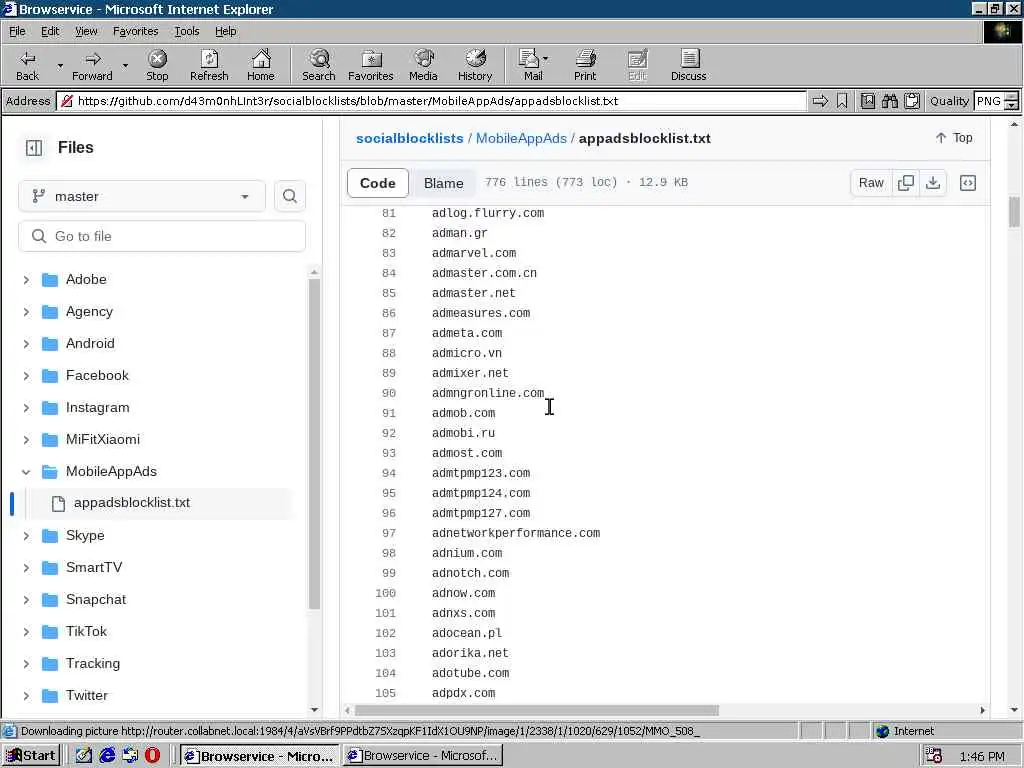The image size is (1024, 768).
Task: Switch to the Blame tab
Action: coord(443,183)
